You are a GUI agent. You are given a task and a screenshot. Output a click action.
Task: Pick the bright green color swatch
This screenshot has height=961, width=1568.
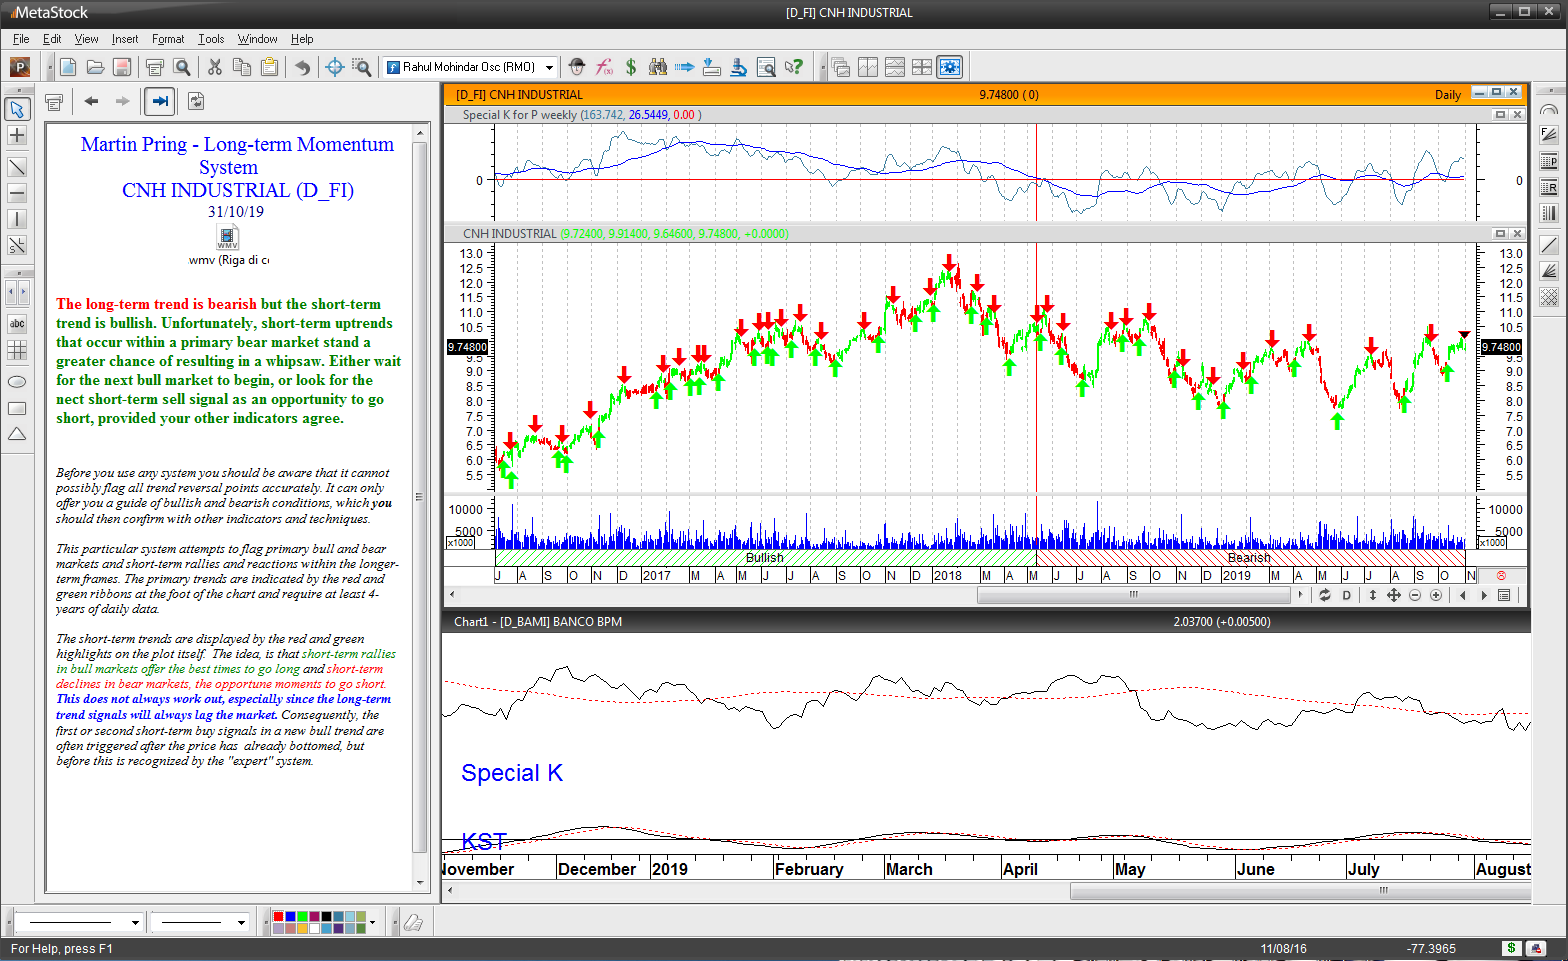tap(302, 917)
